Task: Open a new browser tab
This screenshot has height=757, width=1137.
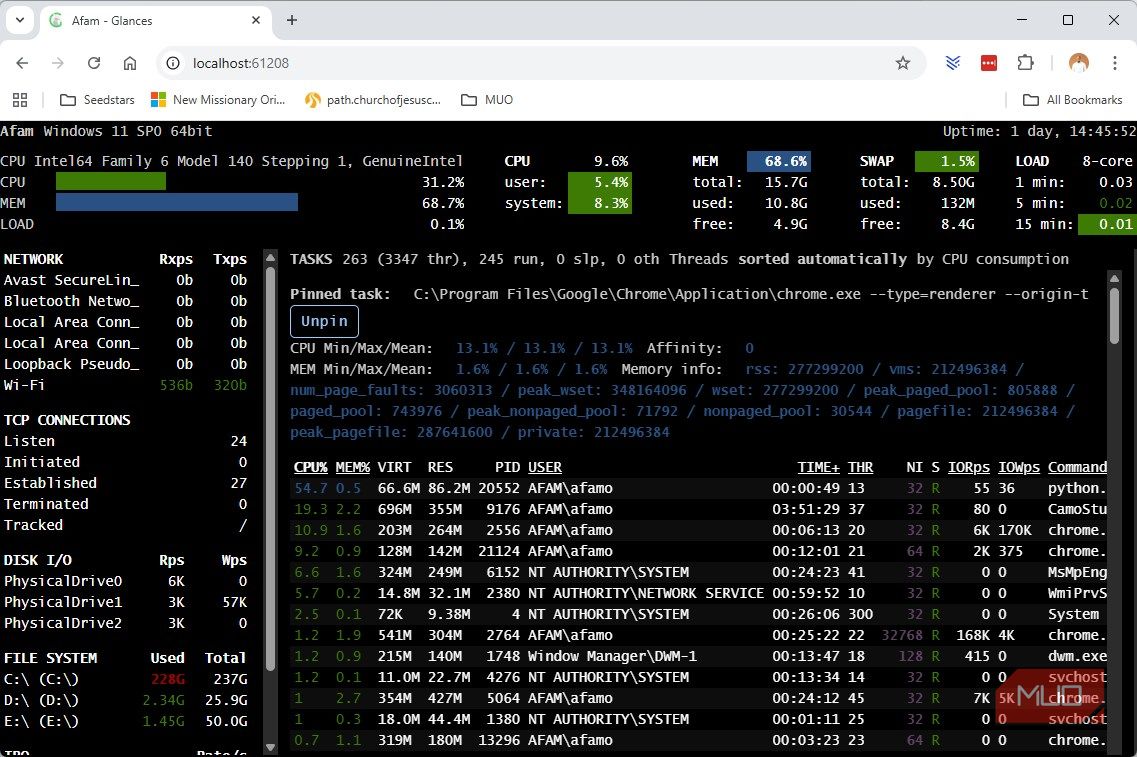Action: pos(292,20)
